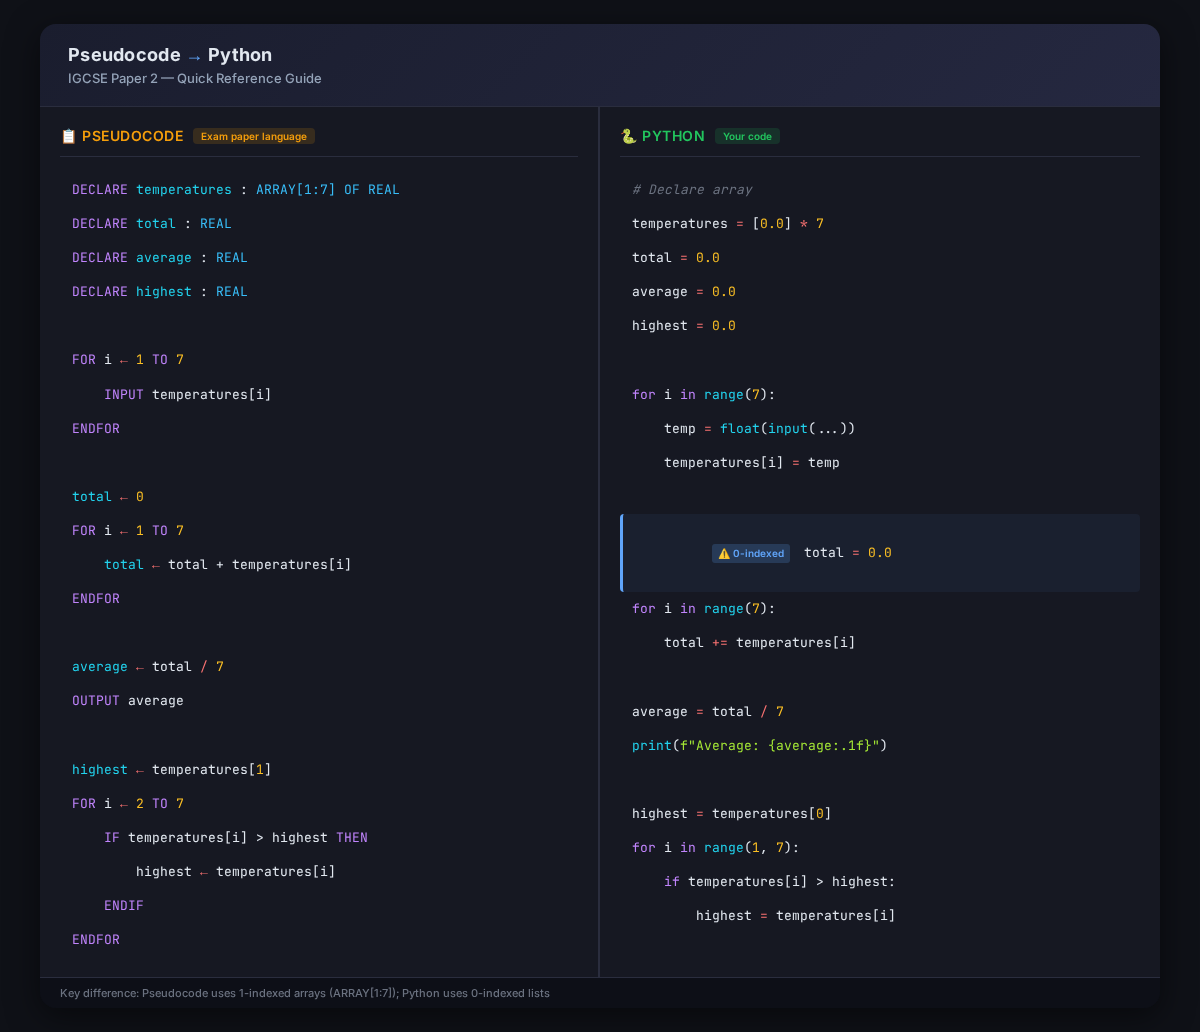This screenshot has height=1032, width=1200.
Task: Click the snake icon beside PYTHON
Action: [x=628, y=136]
